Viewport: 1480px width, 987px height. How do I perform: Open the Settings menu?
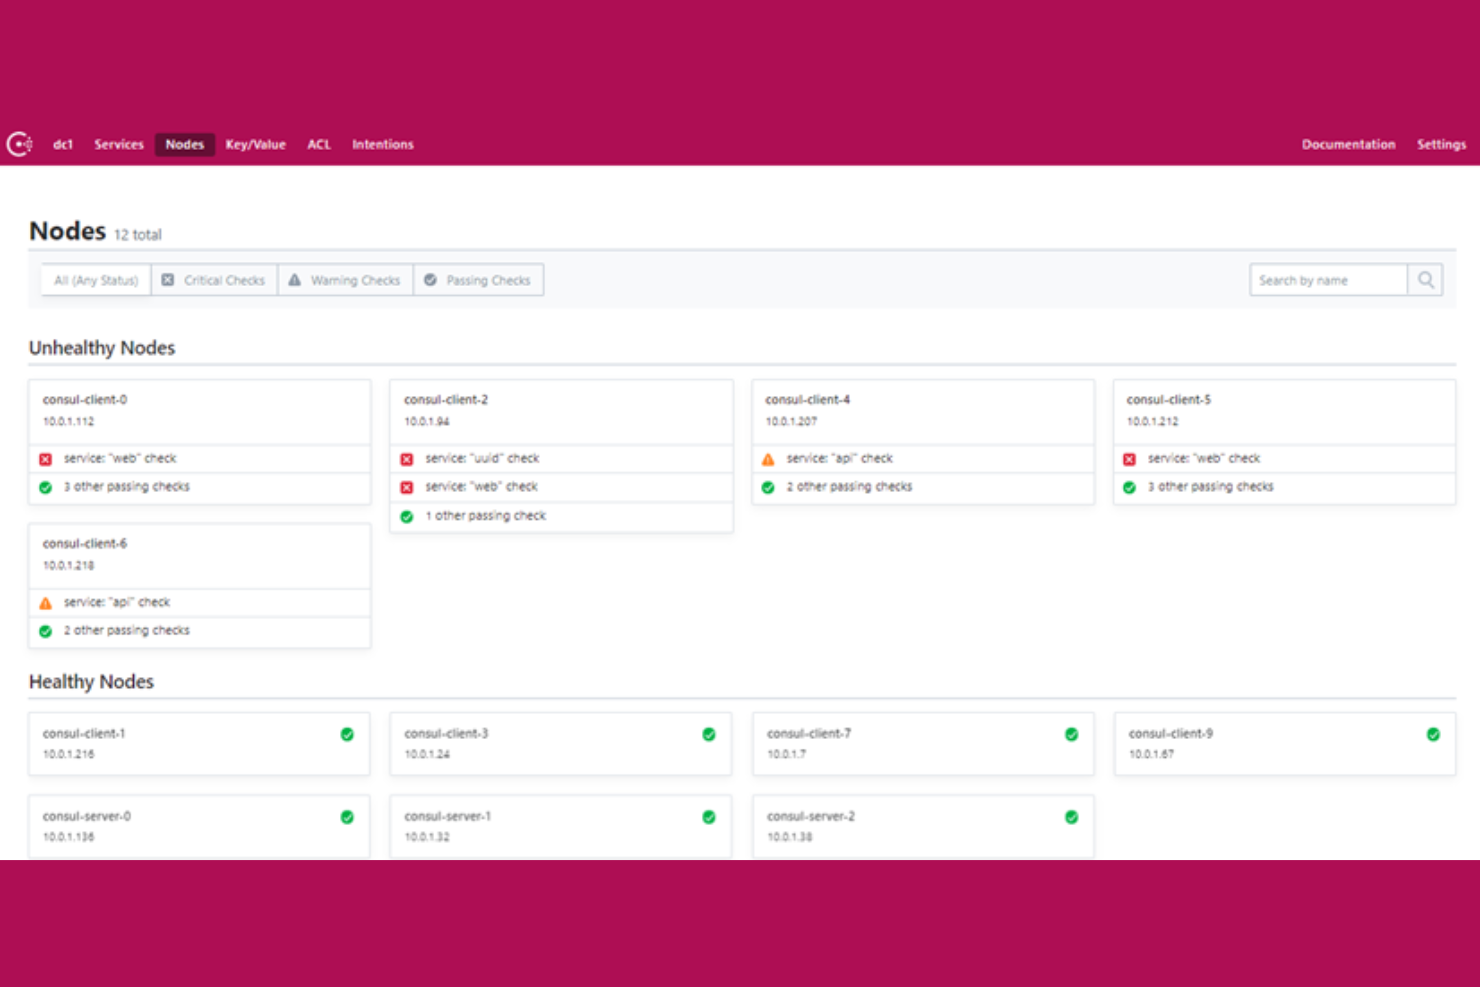1441,144
